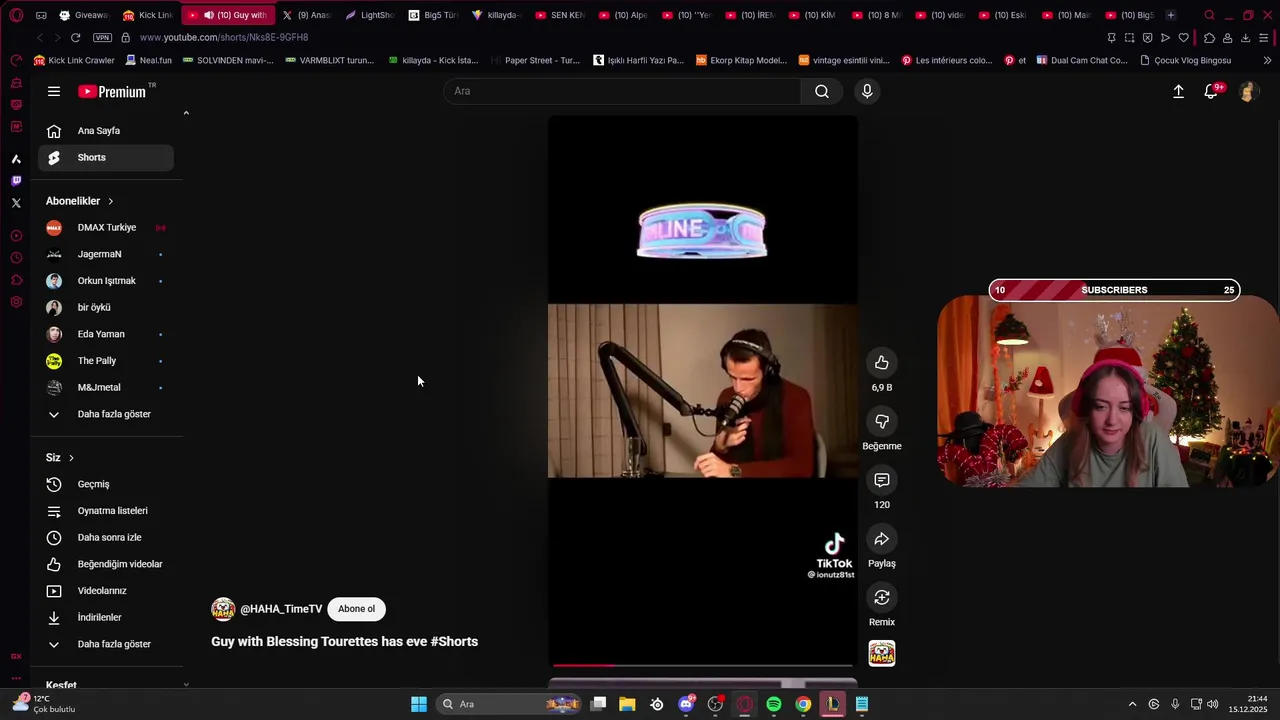Open Beğendiğim videolar
The image size is (1280, 720).
click(x=106, y=564)
